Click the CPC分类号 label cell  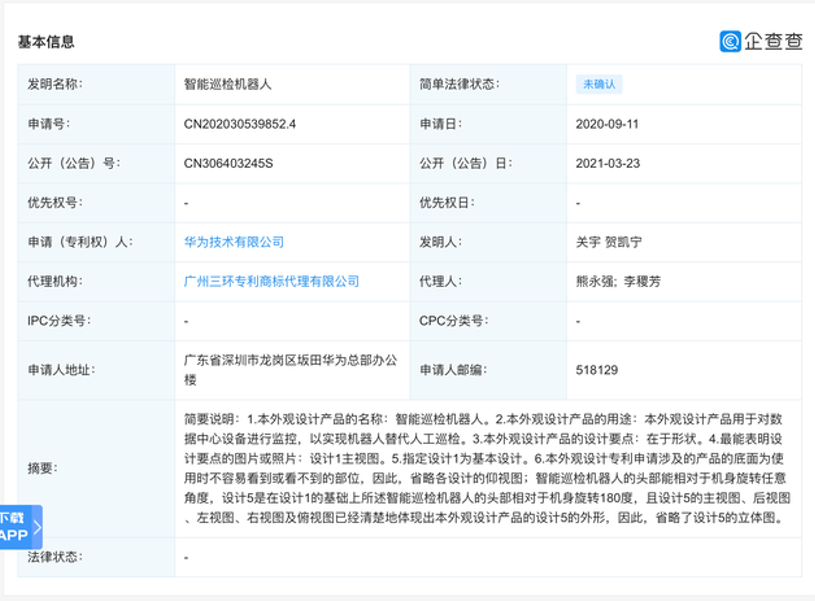coord(488,321)
